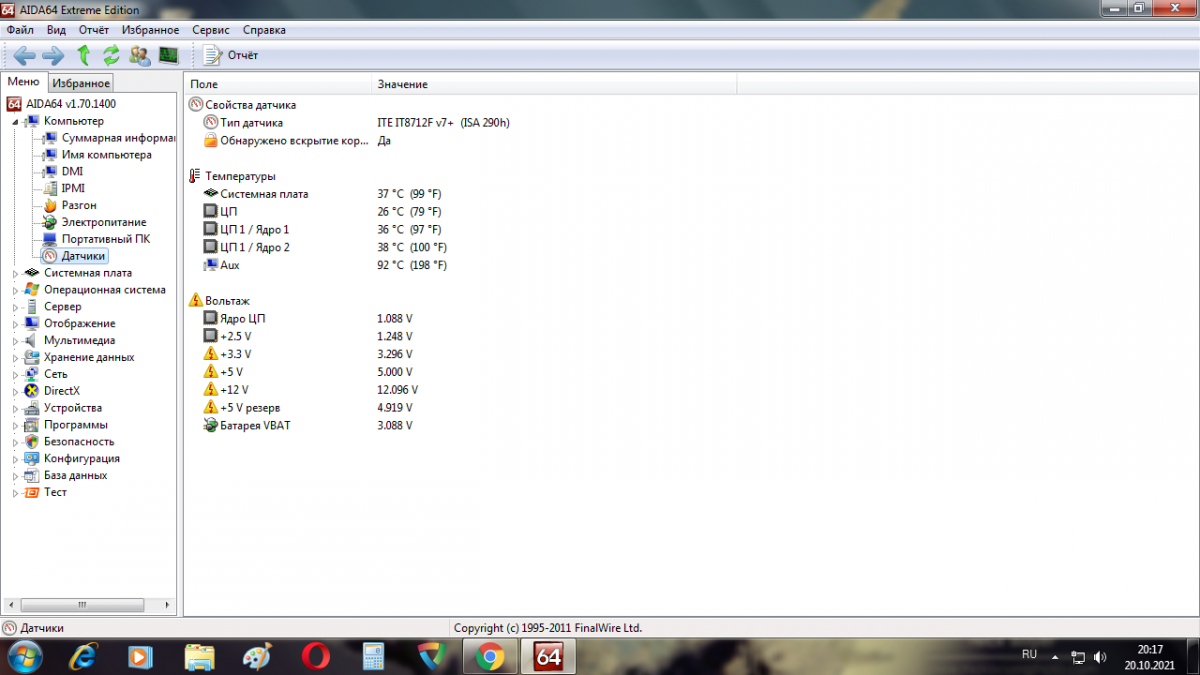Open Opera from the taskbar
Screen dimensions: 1200x675
tap(316, 656)
